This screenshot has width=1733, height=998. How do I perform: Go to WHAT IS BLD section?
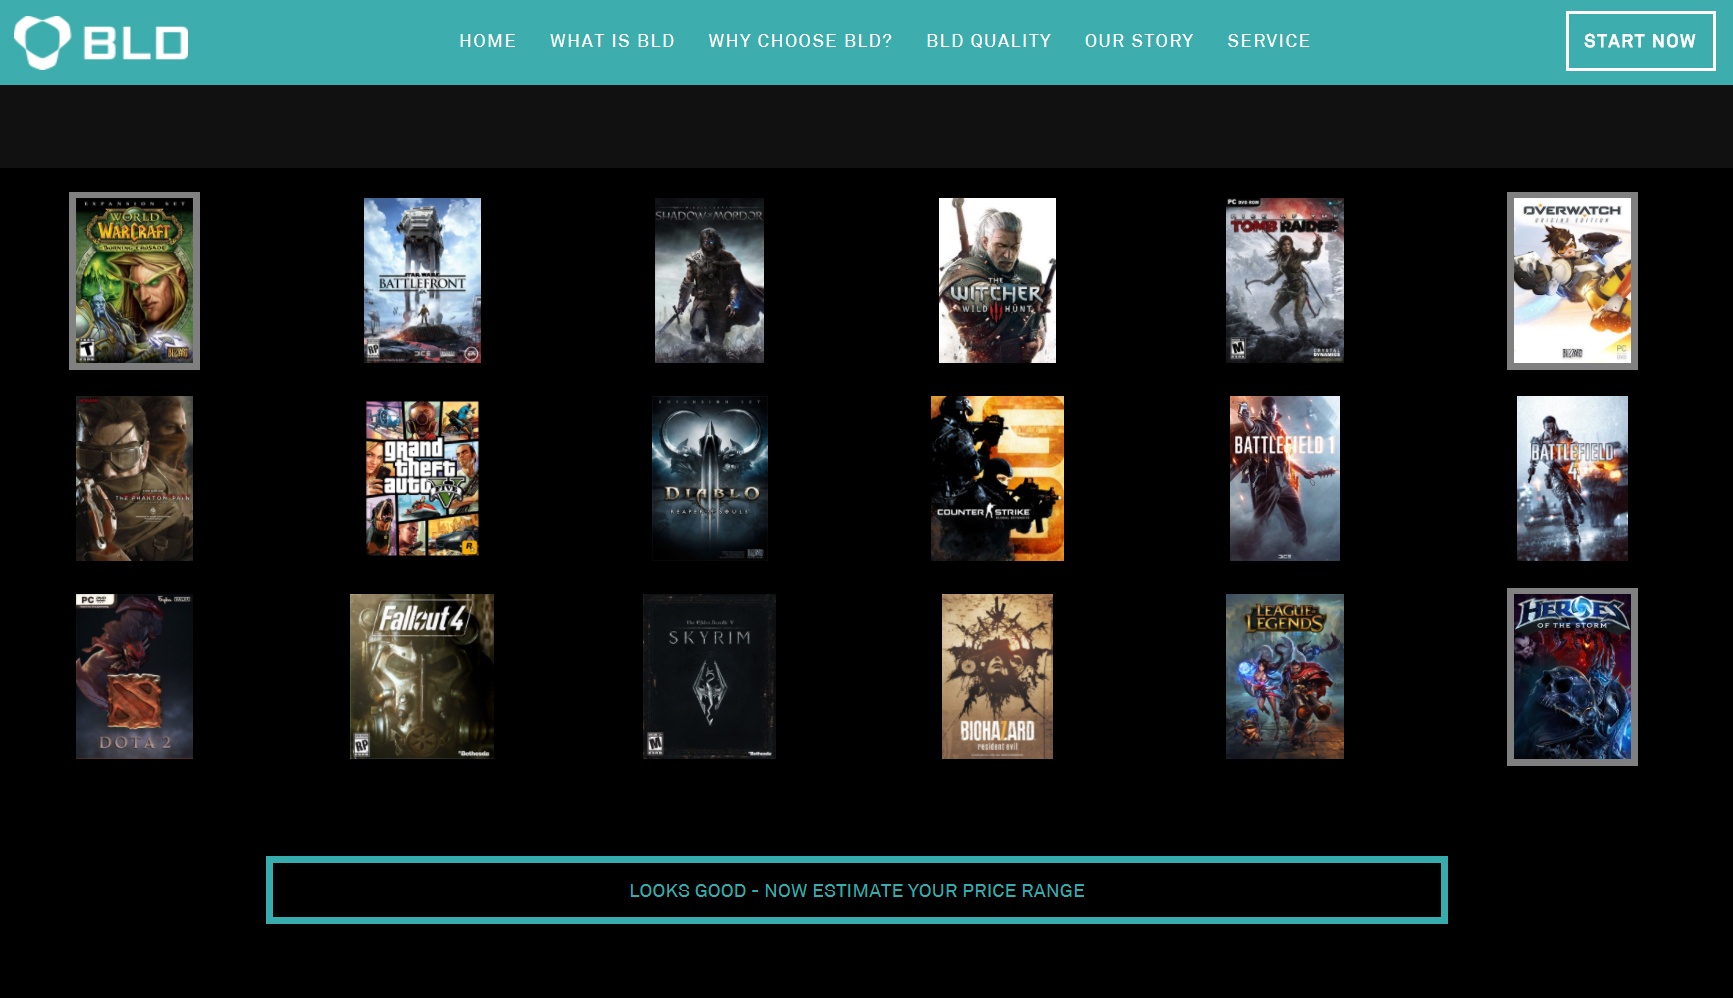612,41
